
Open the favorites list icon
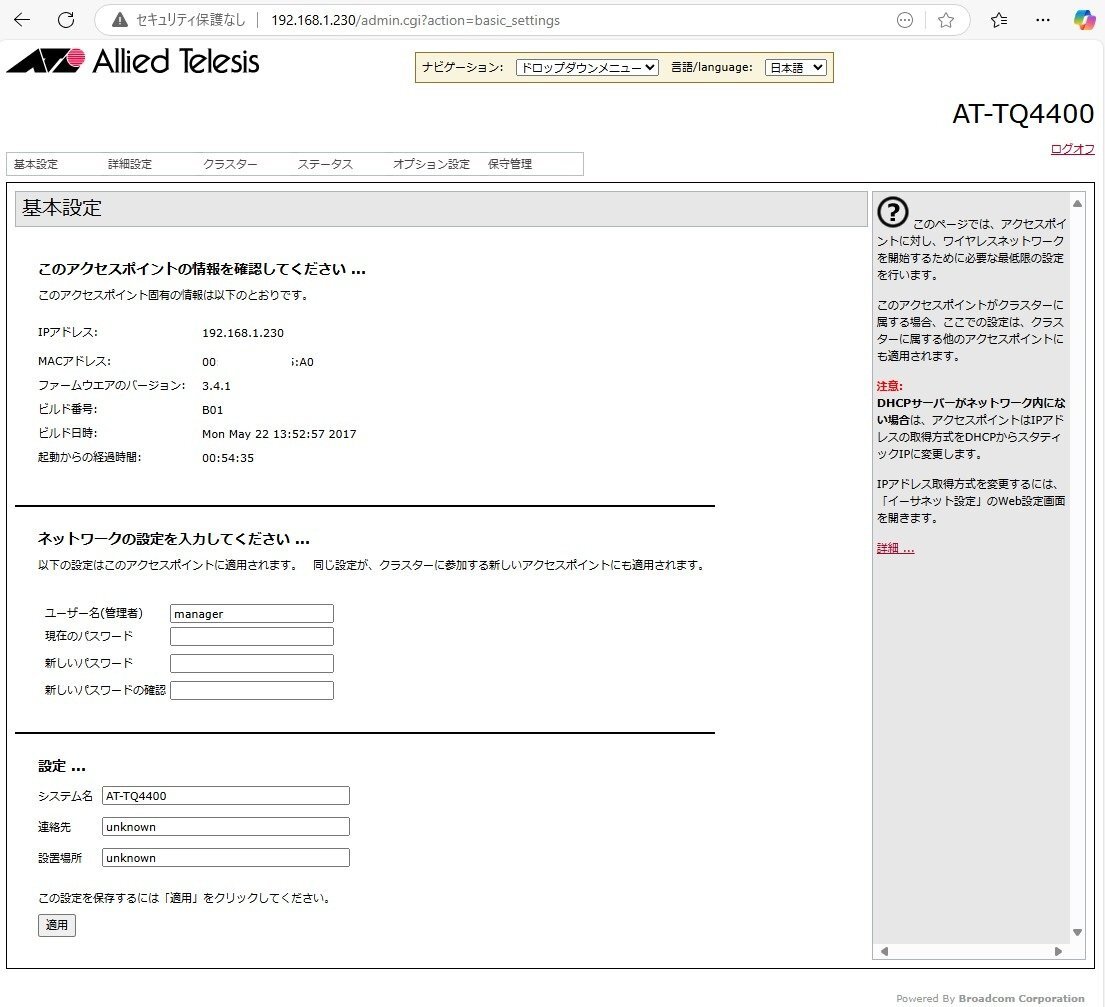pos(998,20)
